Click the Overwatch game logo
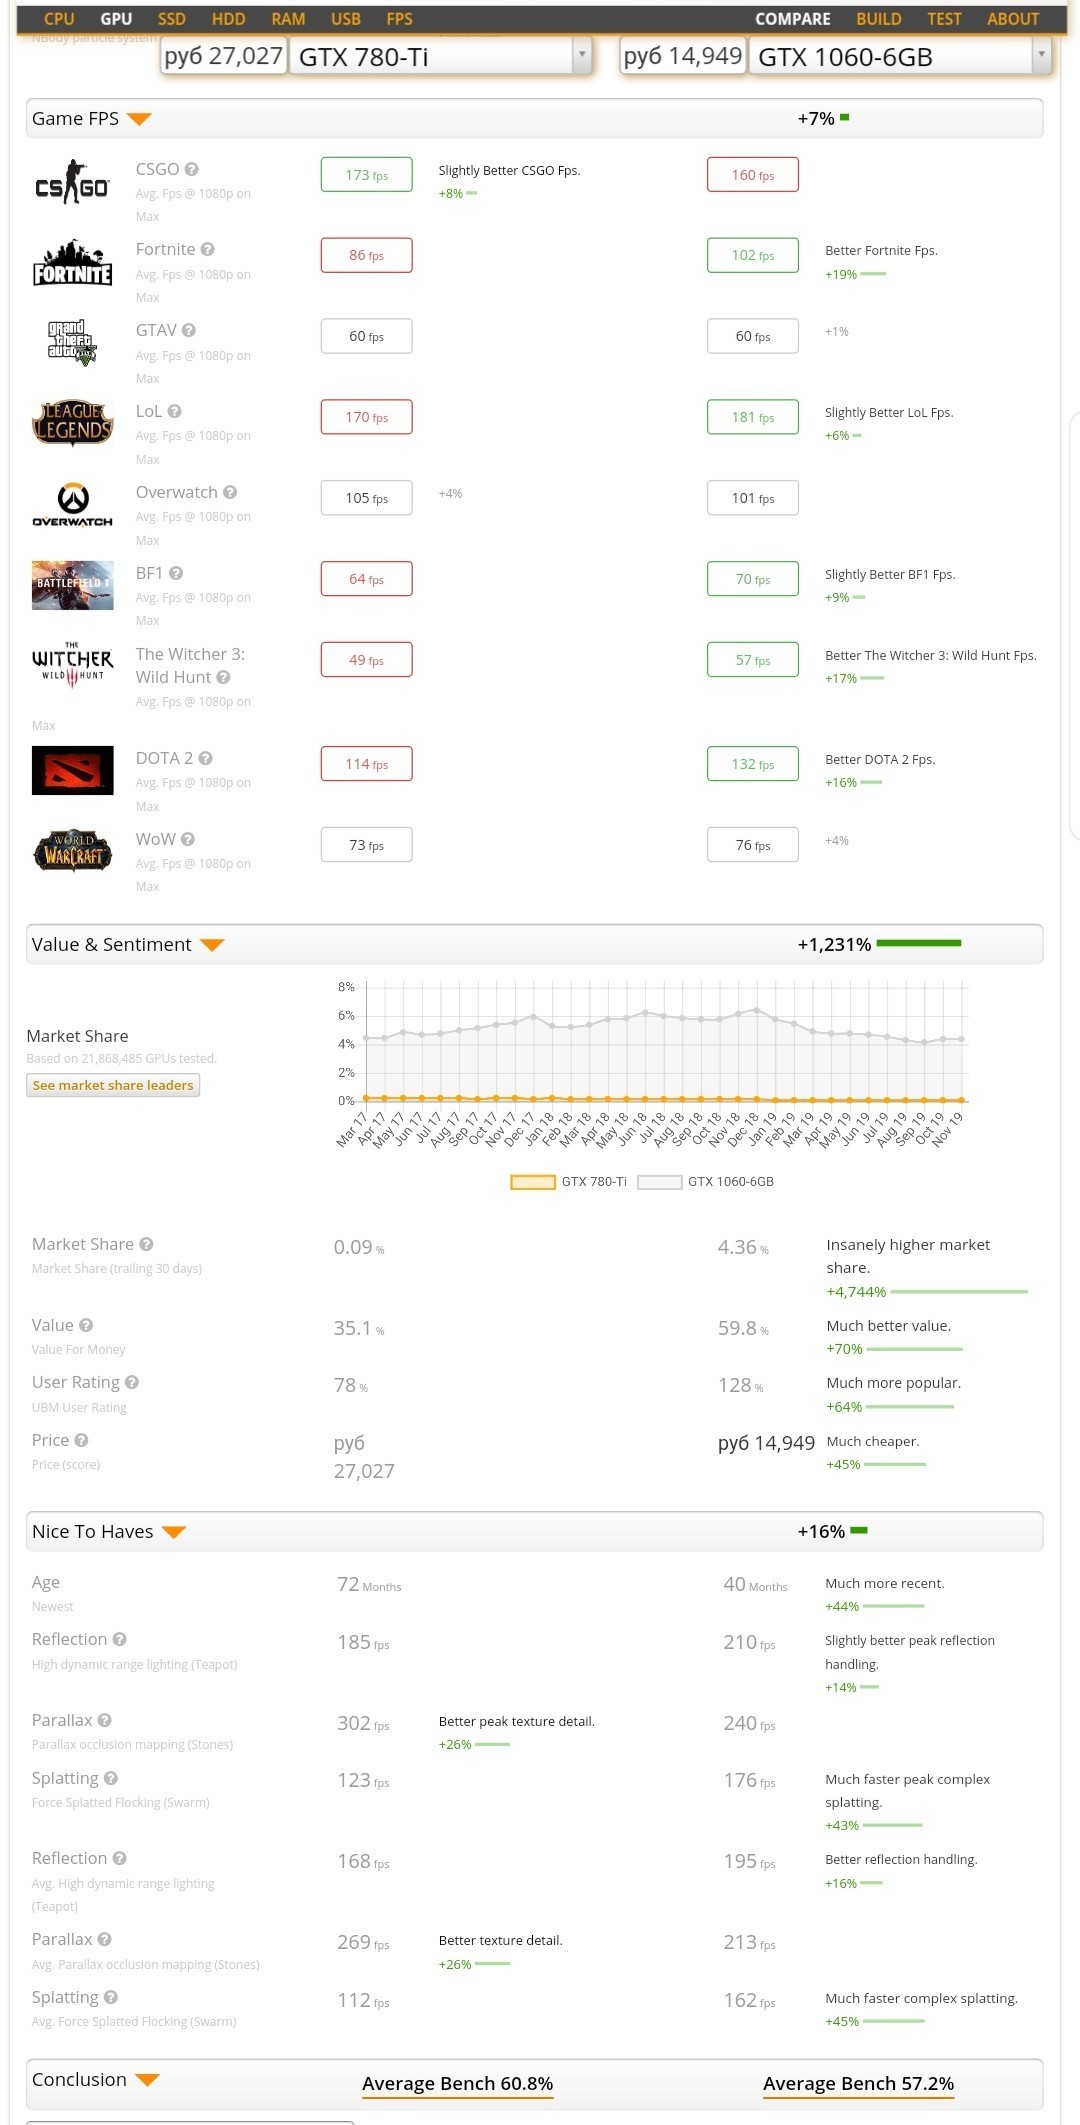 click(x=72, y=504)
